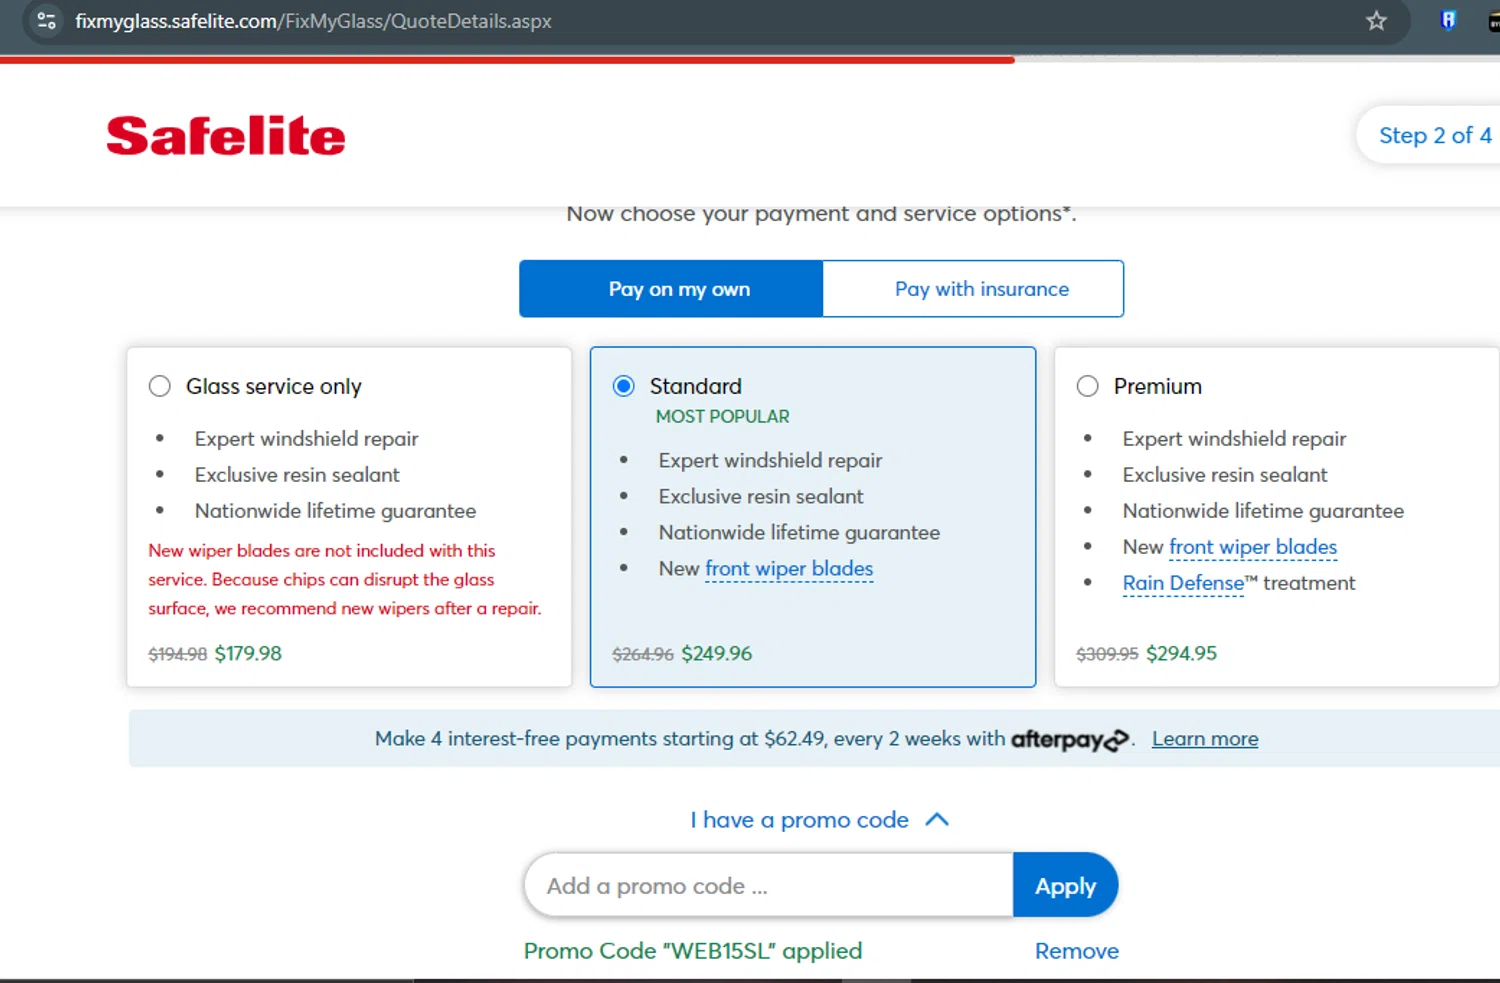
Task: Click the $179.98 Glass service price
Action: (x=248, y=654)
